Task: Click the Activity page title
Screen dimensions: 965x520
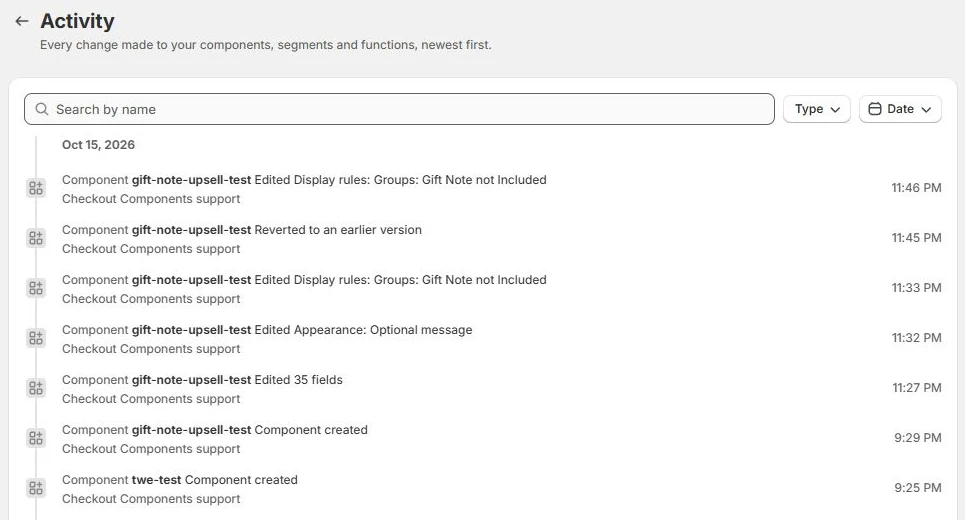Action: 78,21
